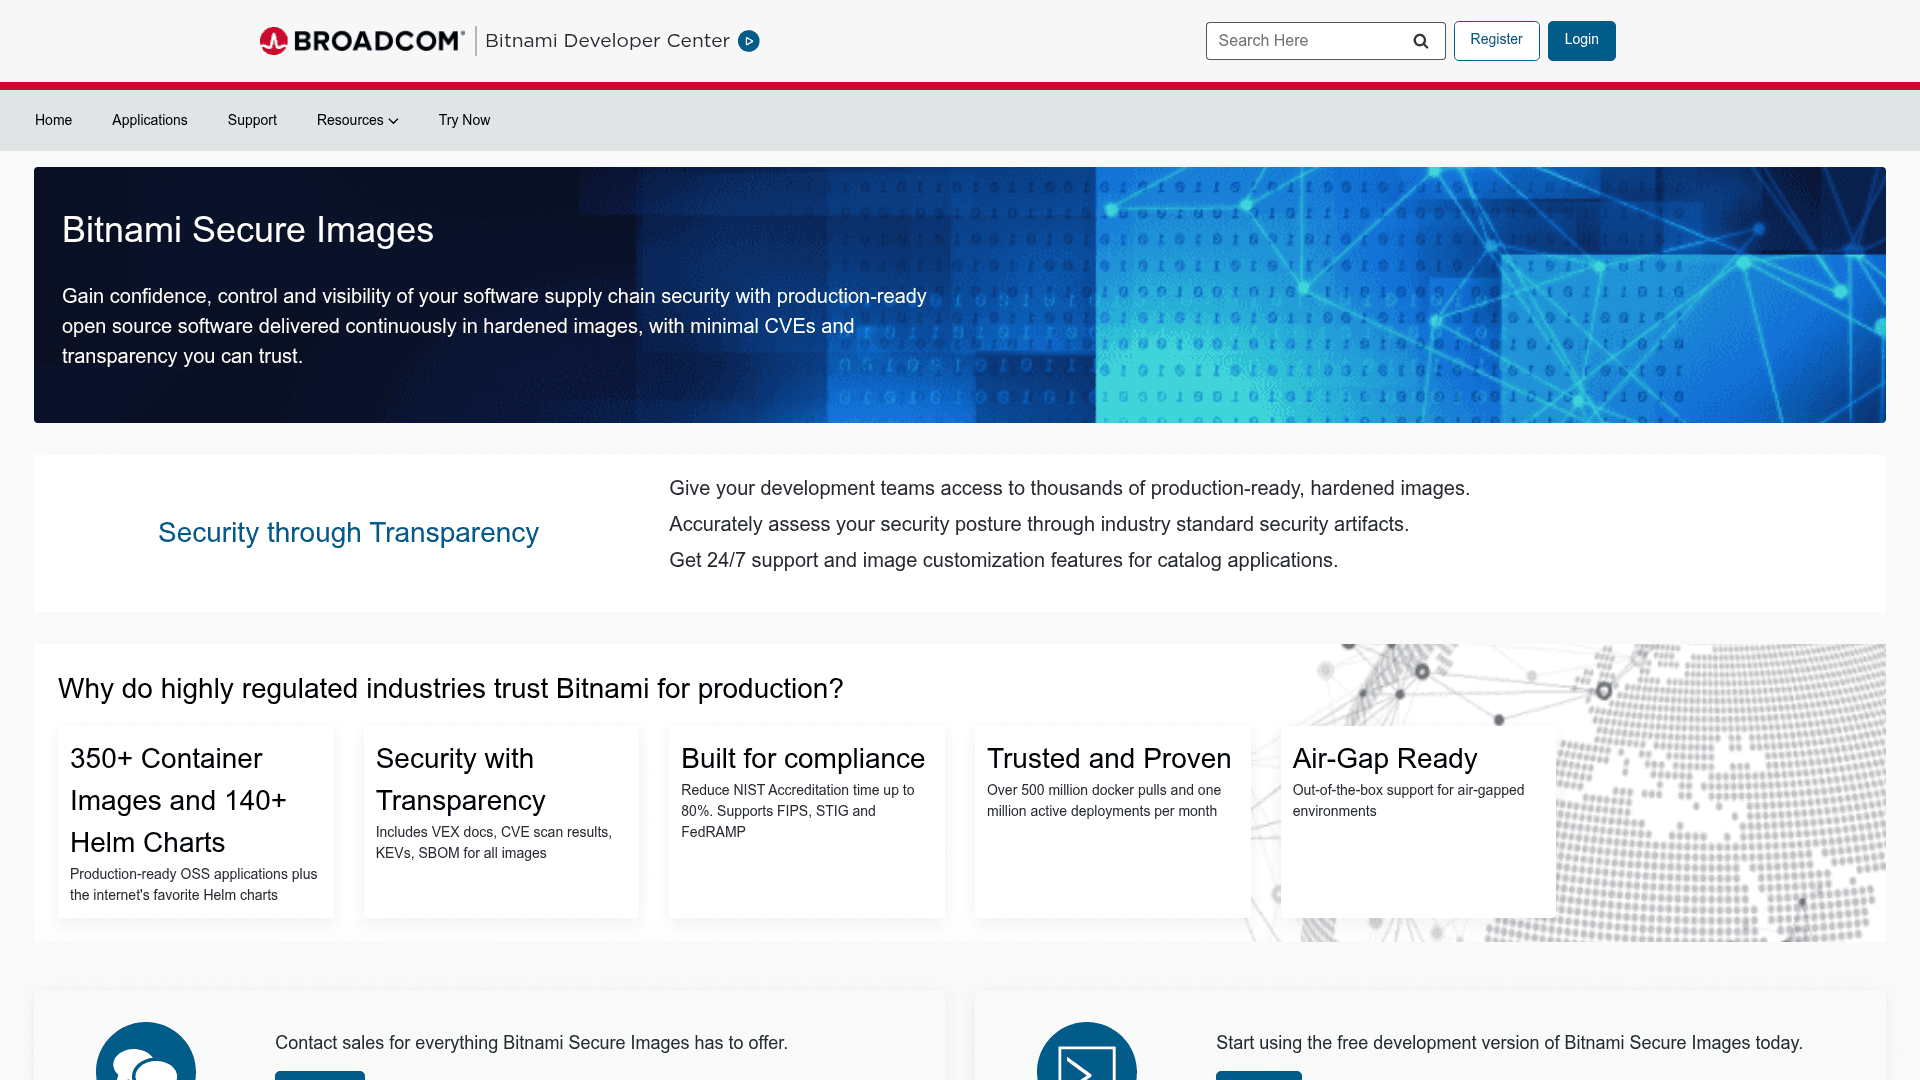Click the Trusted and Proven card
This screenshot has width=1920, height=1080.
[1113, 822]
